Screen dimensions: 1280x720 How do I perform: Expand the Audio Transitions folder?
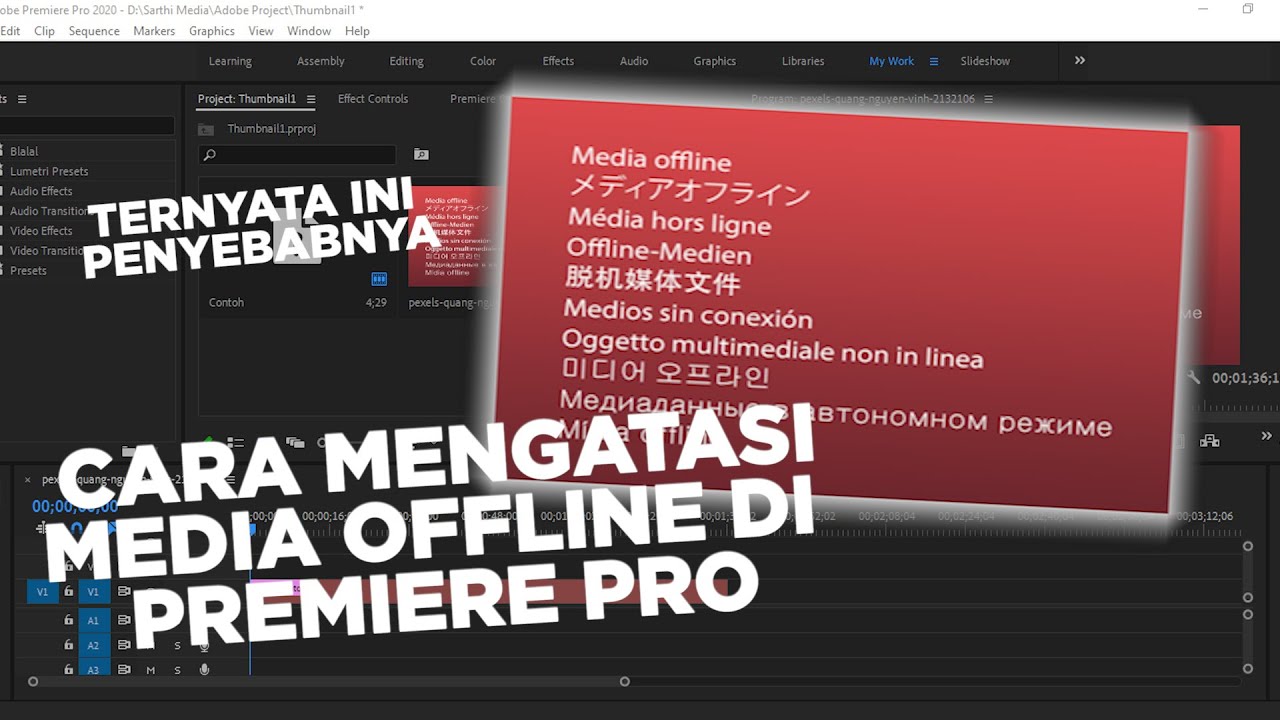(x=48, y=211)
